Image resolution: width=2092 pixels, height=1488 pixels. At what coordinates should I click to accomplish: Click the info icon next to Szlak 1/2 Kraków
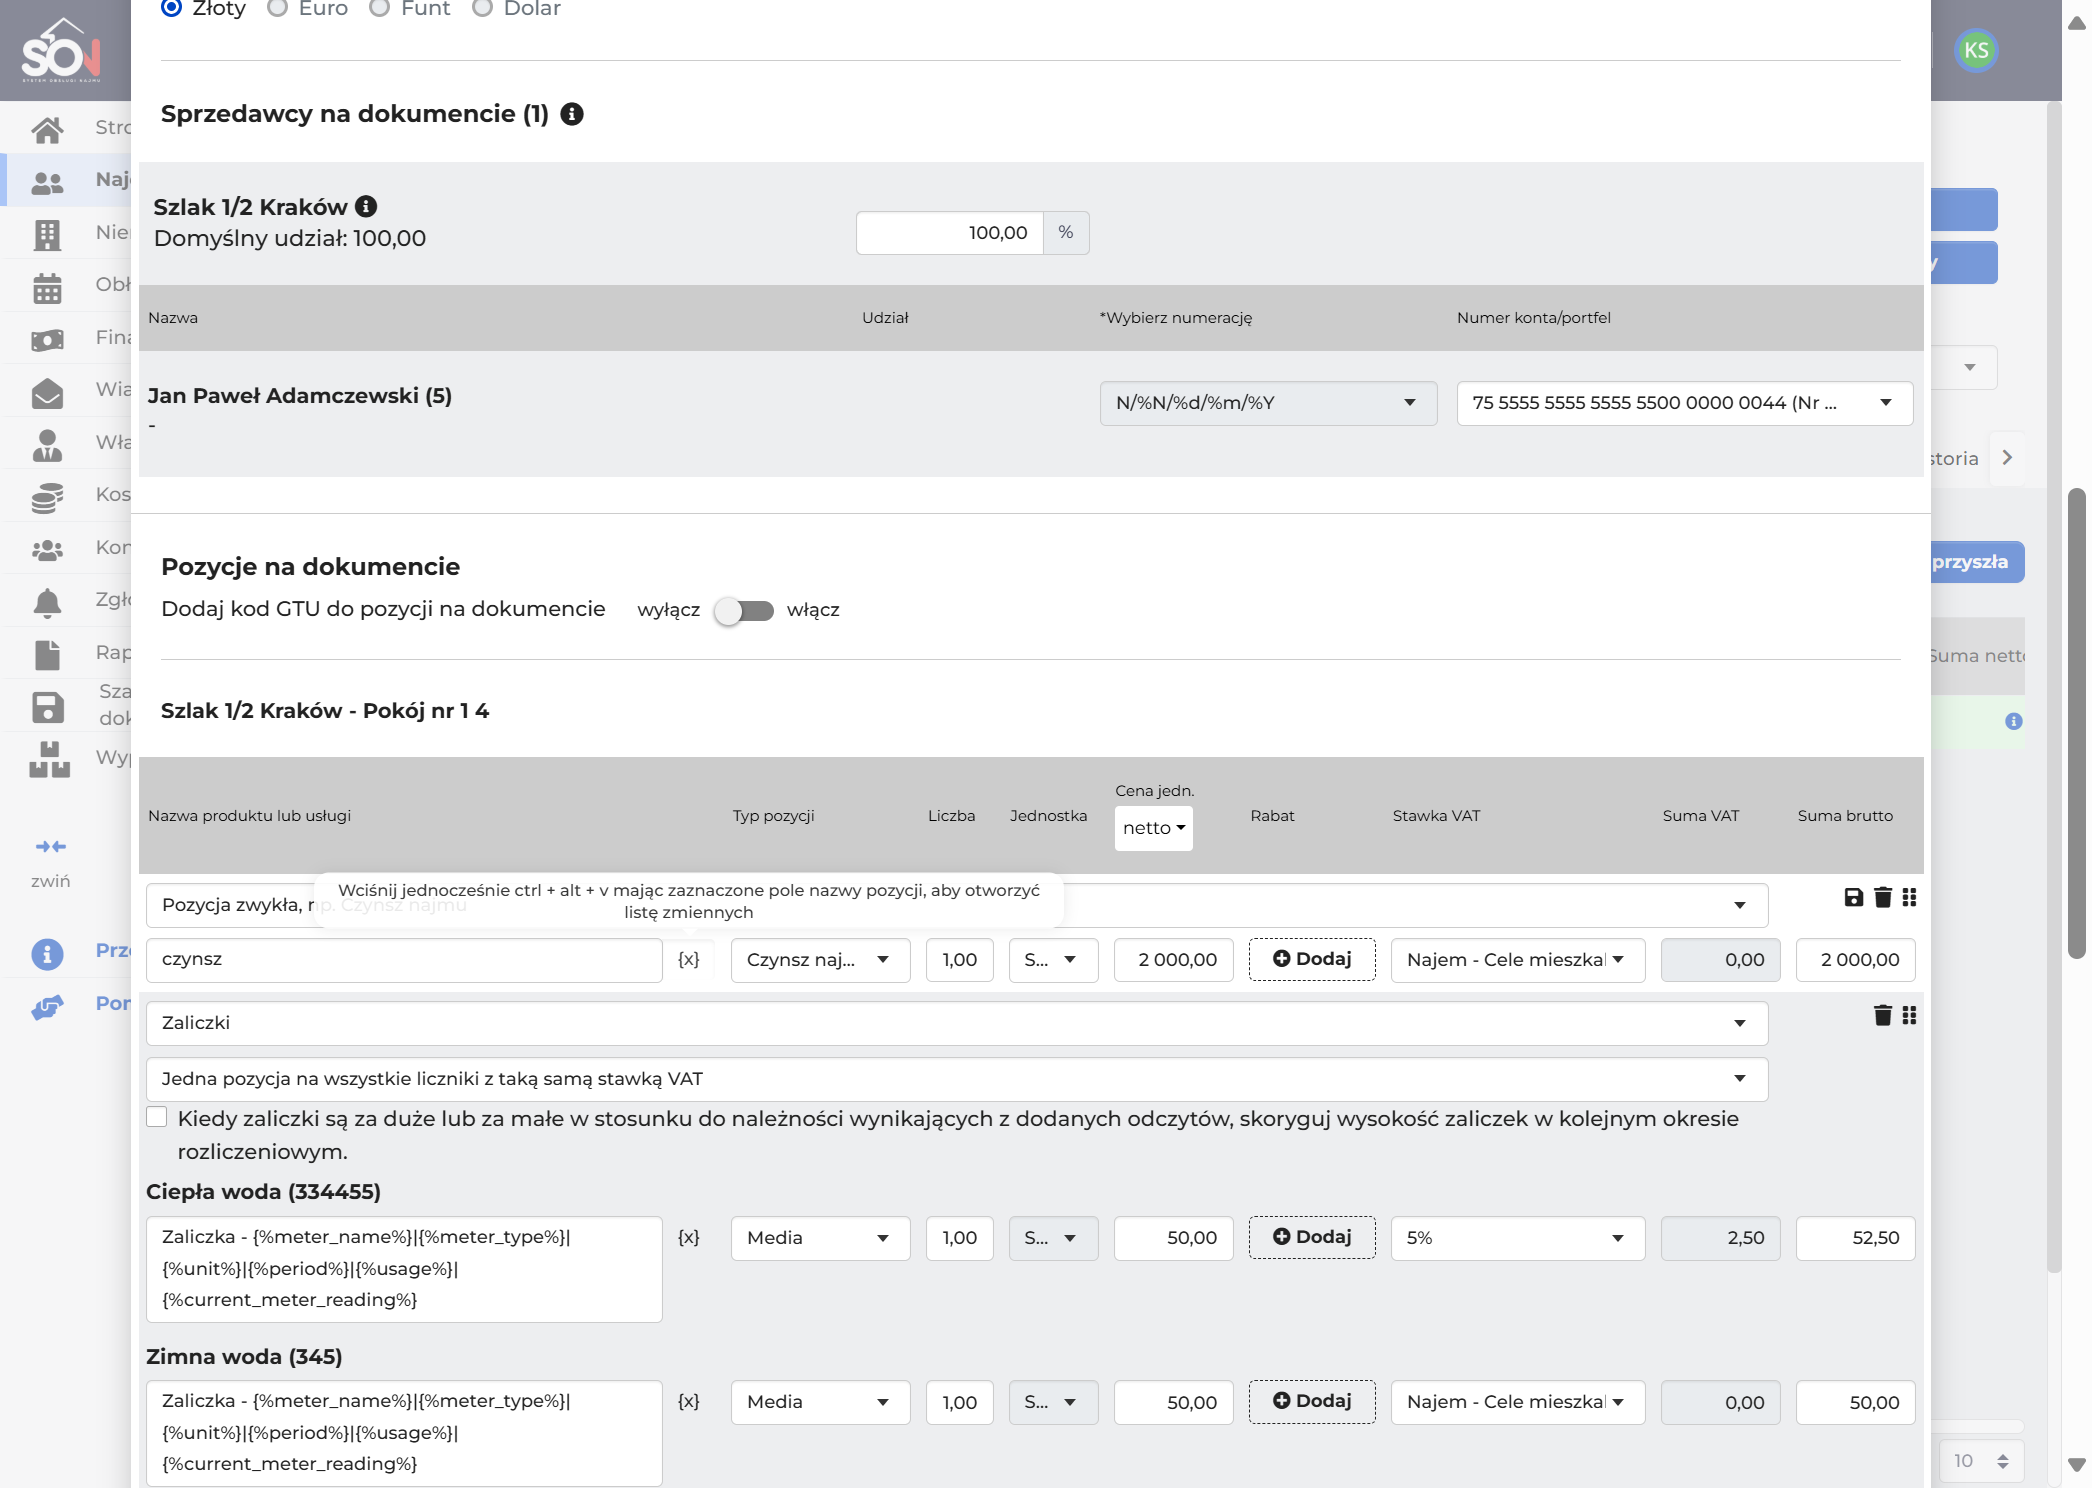[x=366, y=206]
